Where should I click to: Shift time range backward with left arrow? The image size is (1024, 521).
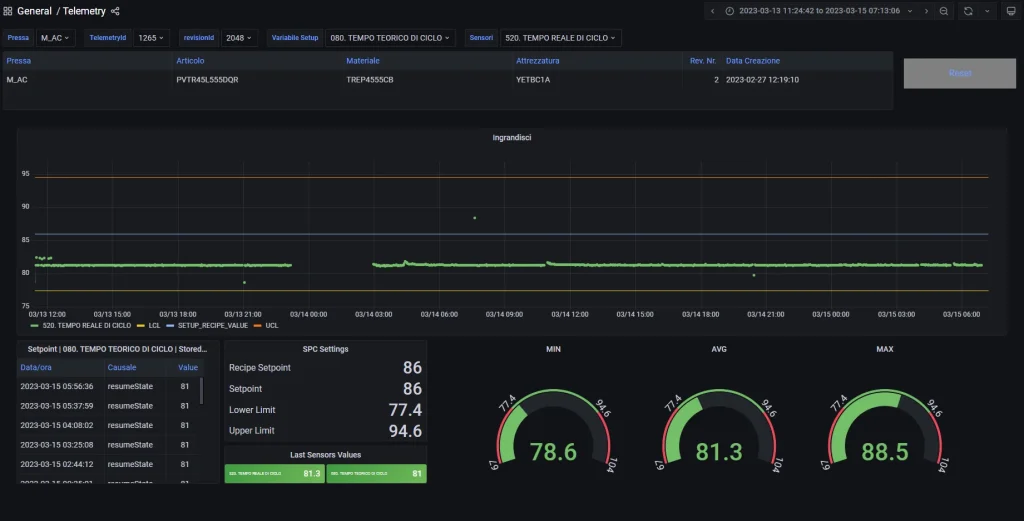[712, 11]
